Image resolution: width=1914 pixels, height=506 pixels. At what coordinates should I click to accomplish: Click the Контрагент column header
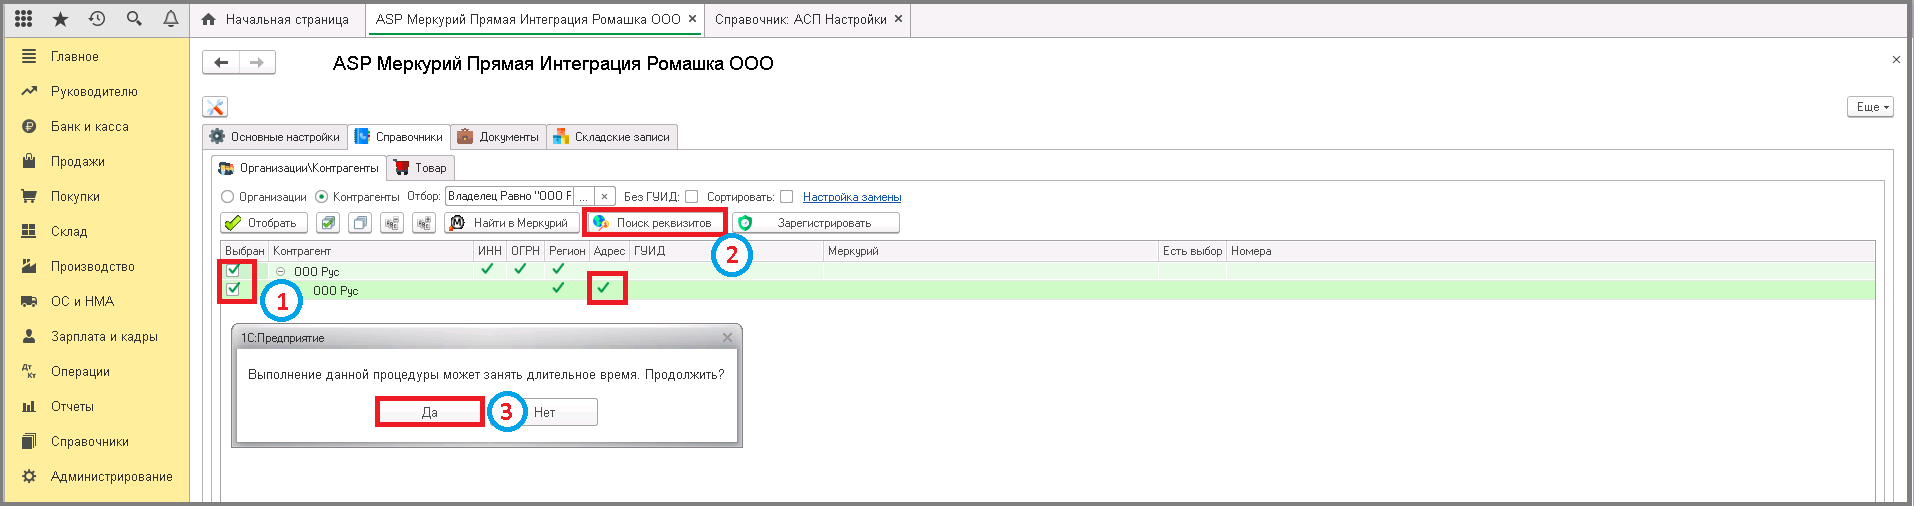click(x=371, y=251)
